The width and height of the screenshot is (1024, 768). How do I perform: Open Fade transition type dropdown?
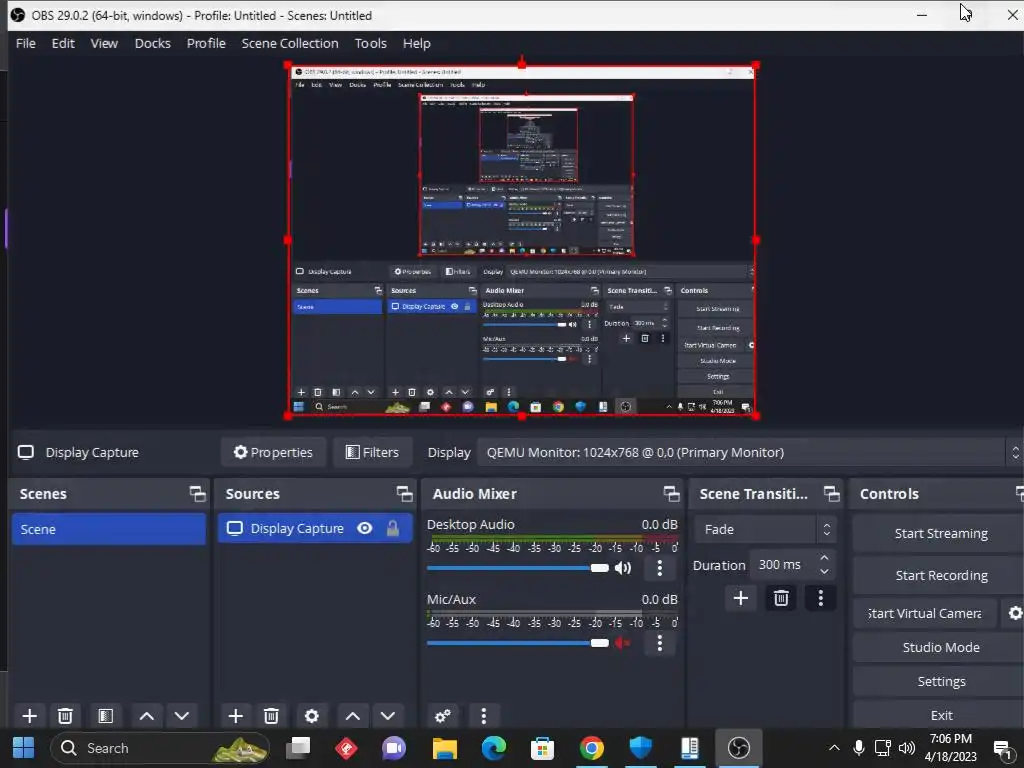(764, 530)
